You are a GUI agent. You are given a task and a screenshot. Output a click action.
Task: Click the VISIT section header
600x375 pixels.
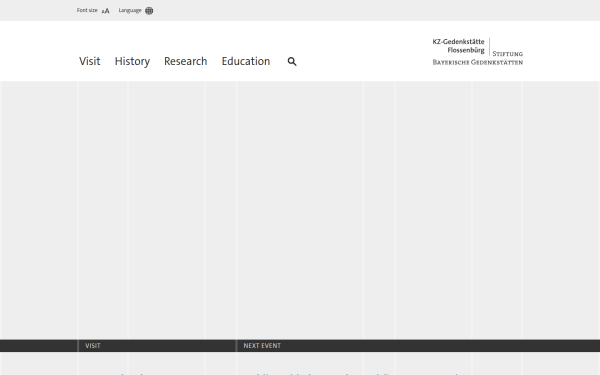point(93,346)
